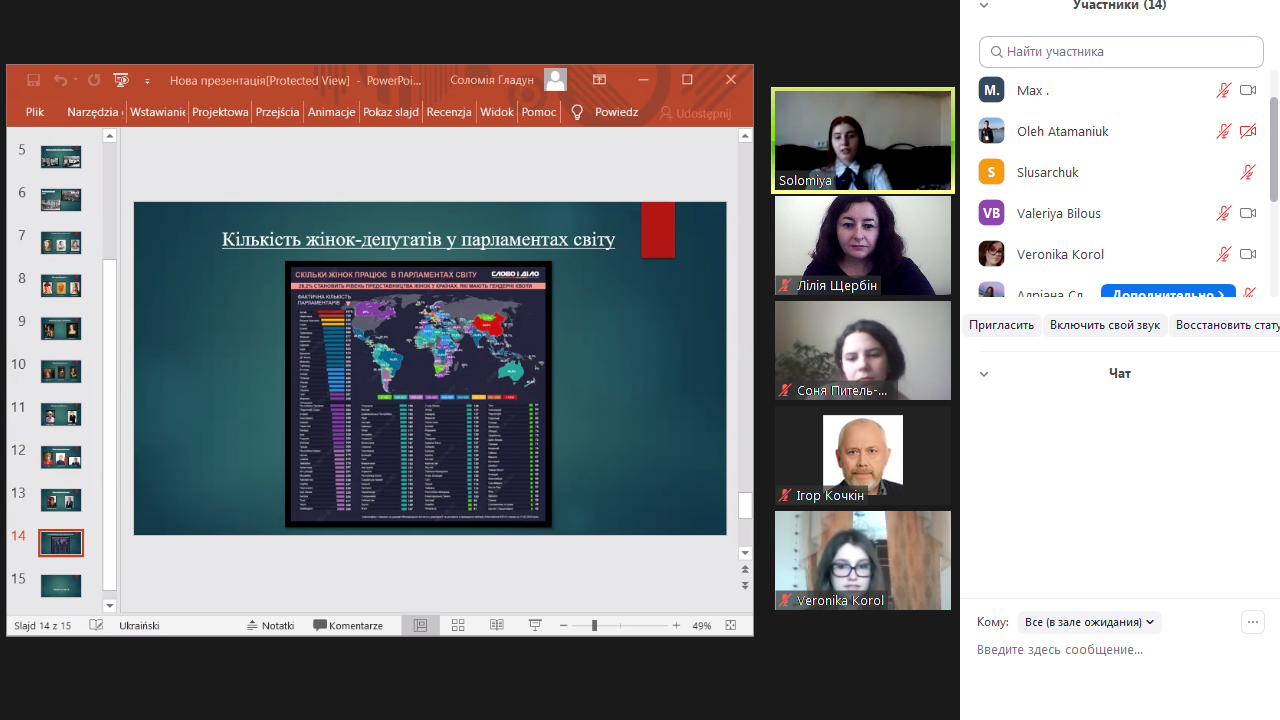This screenshot has height=720, width=1280.
Task: Click the zoom slider in PowerPoint status bar
Action: click(x=594, y=625)
